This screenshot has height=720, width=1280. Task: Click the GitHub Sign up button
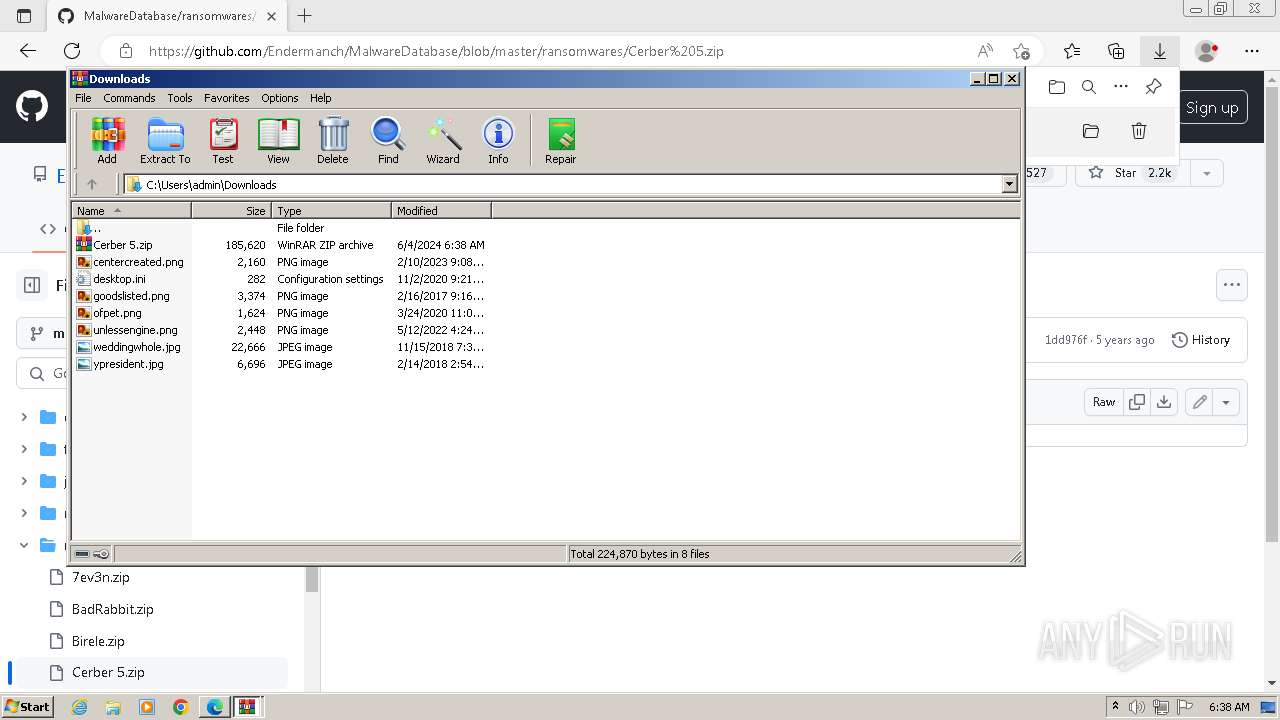[x=1212, y=108]
